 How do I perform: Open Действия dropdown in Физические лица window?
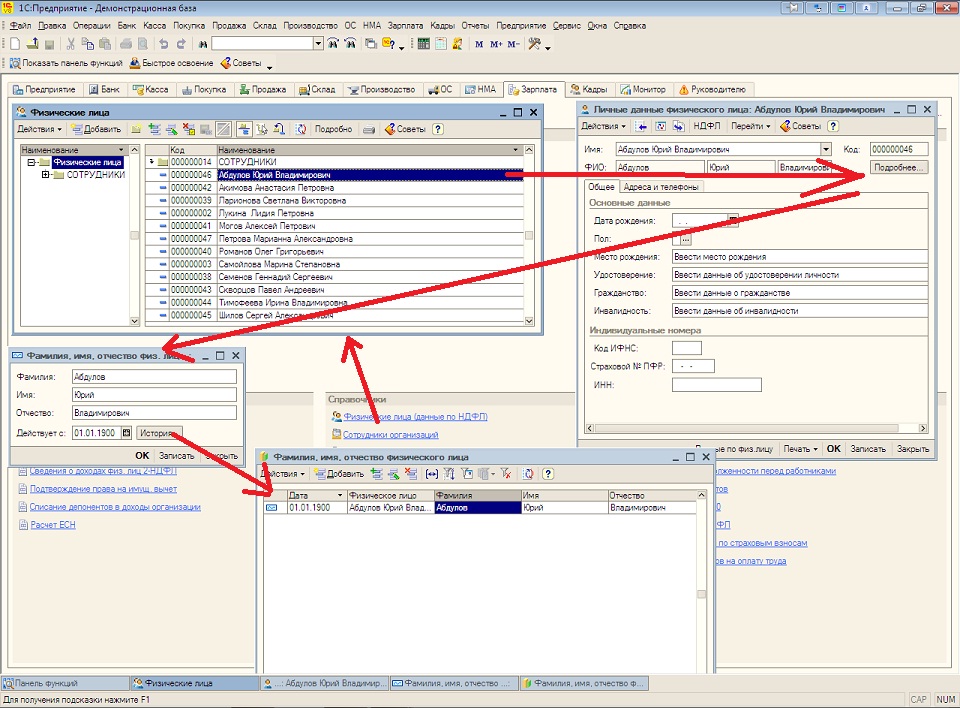39,129
